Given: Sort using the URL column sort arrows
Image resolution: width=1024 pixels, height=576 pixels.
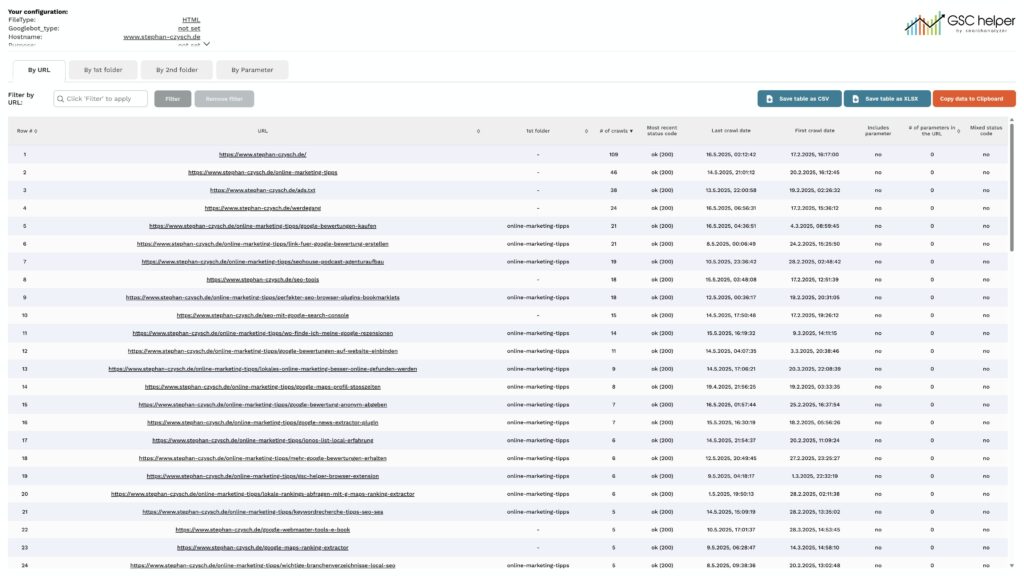Looking at the screenshot, I should 478,131.
